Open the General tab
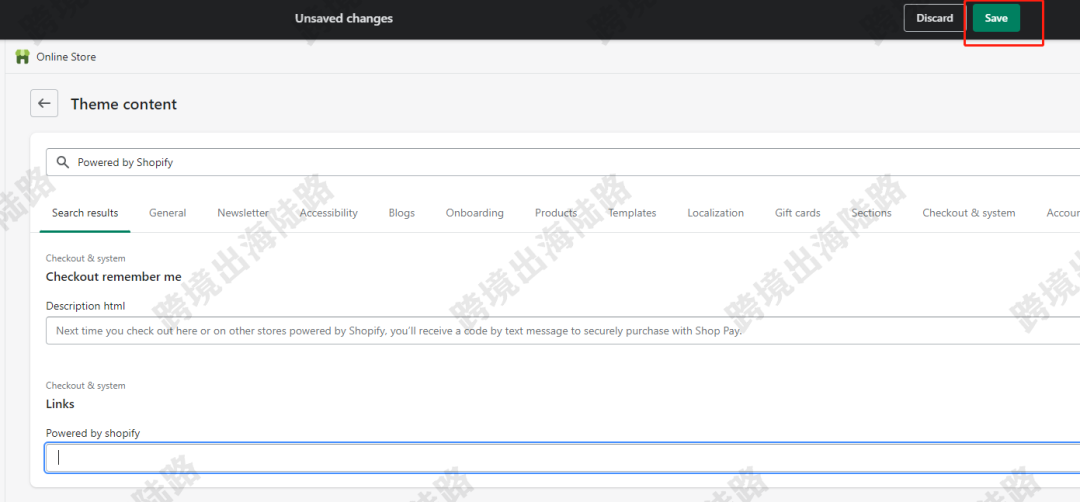Image resolution: width=1080 pixels, height=502 pixels. pyautogui.click(x=167, y=213)
